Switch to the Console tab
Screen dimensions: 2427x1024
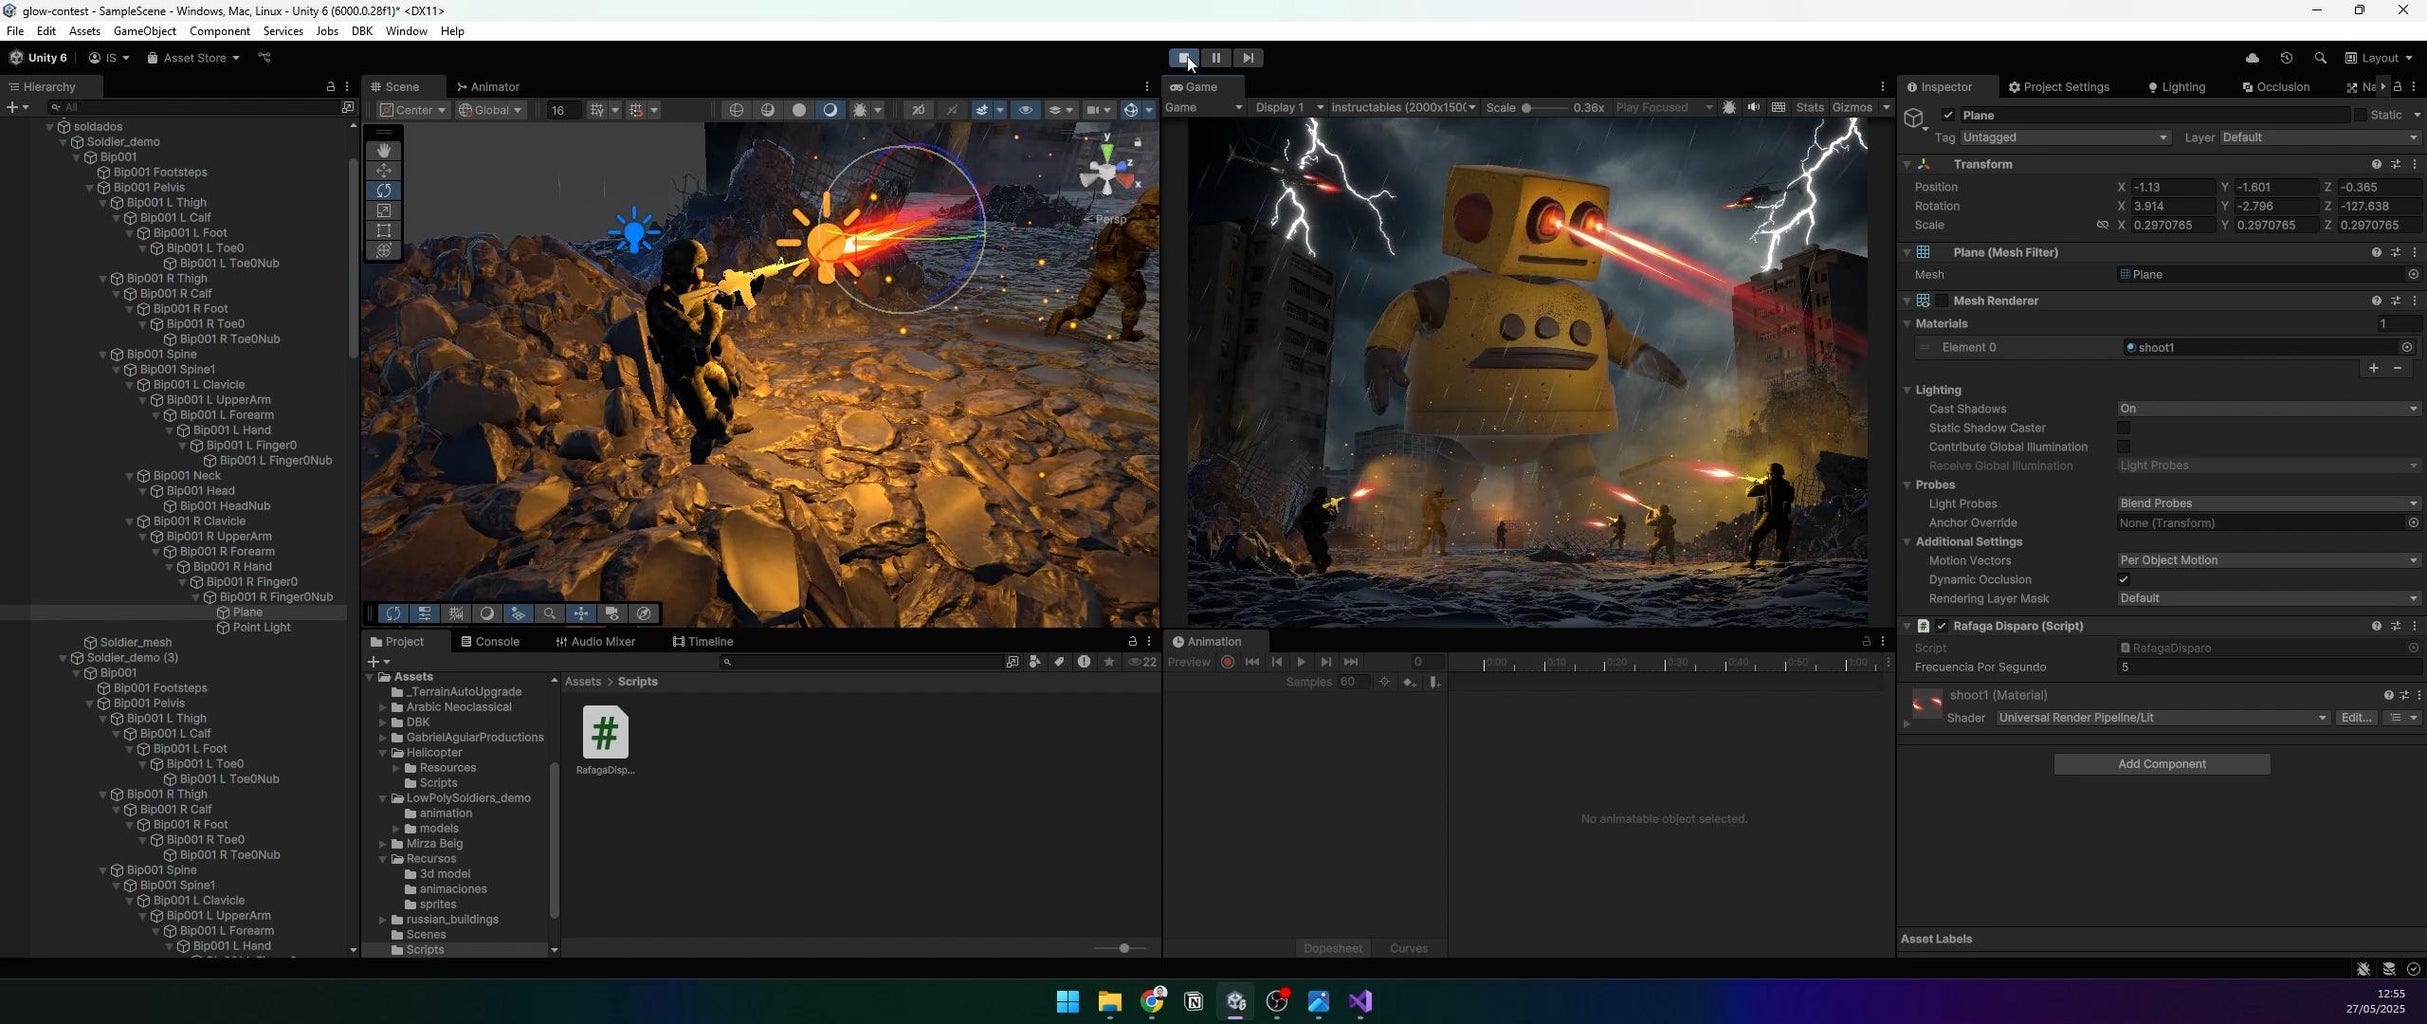(490, 642)
